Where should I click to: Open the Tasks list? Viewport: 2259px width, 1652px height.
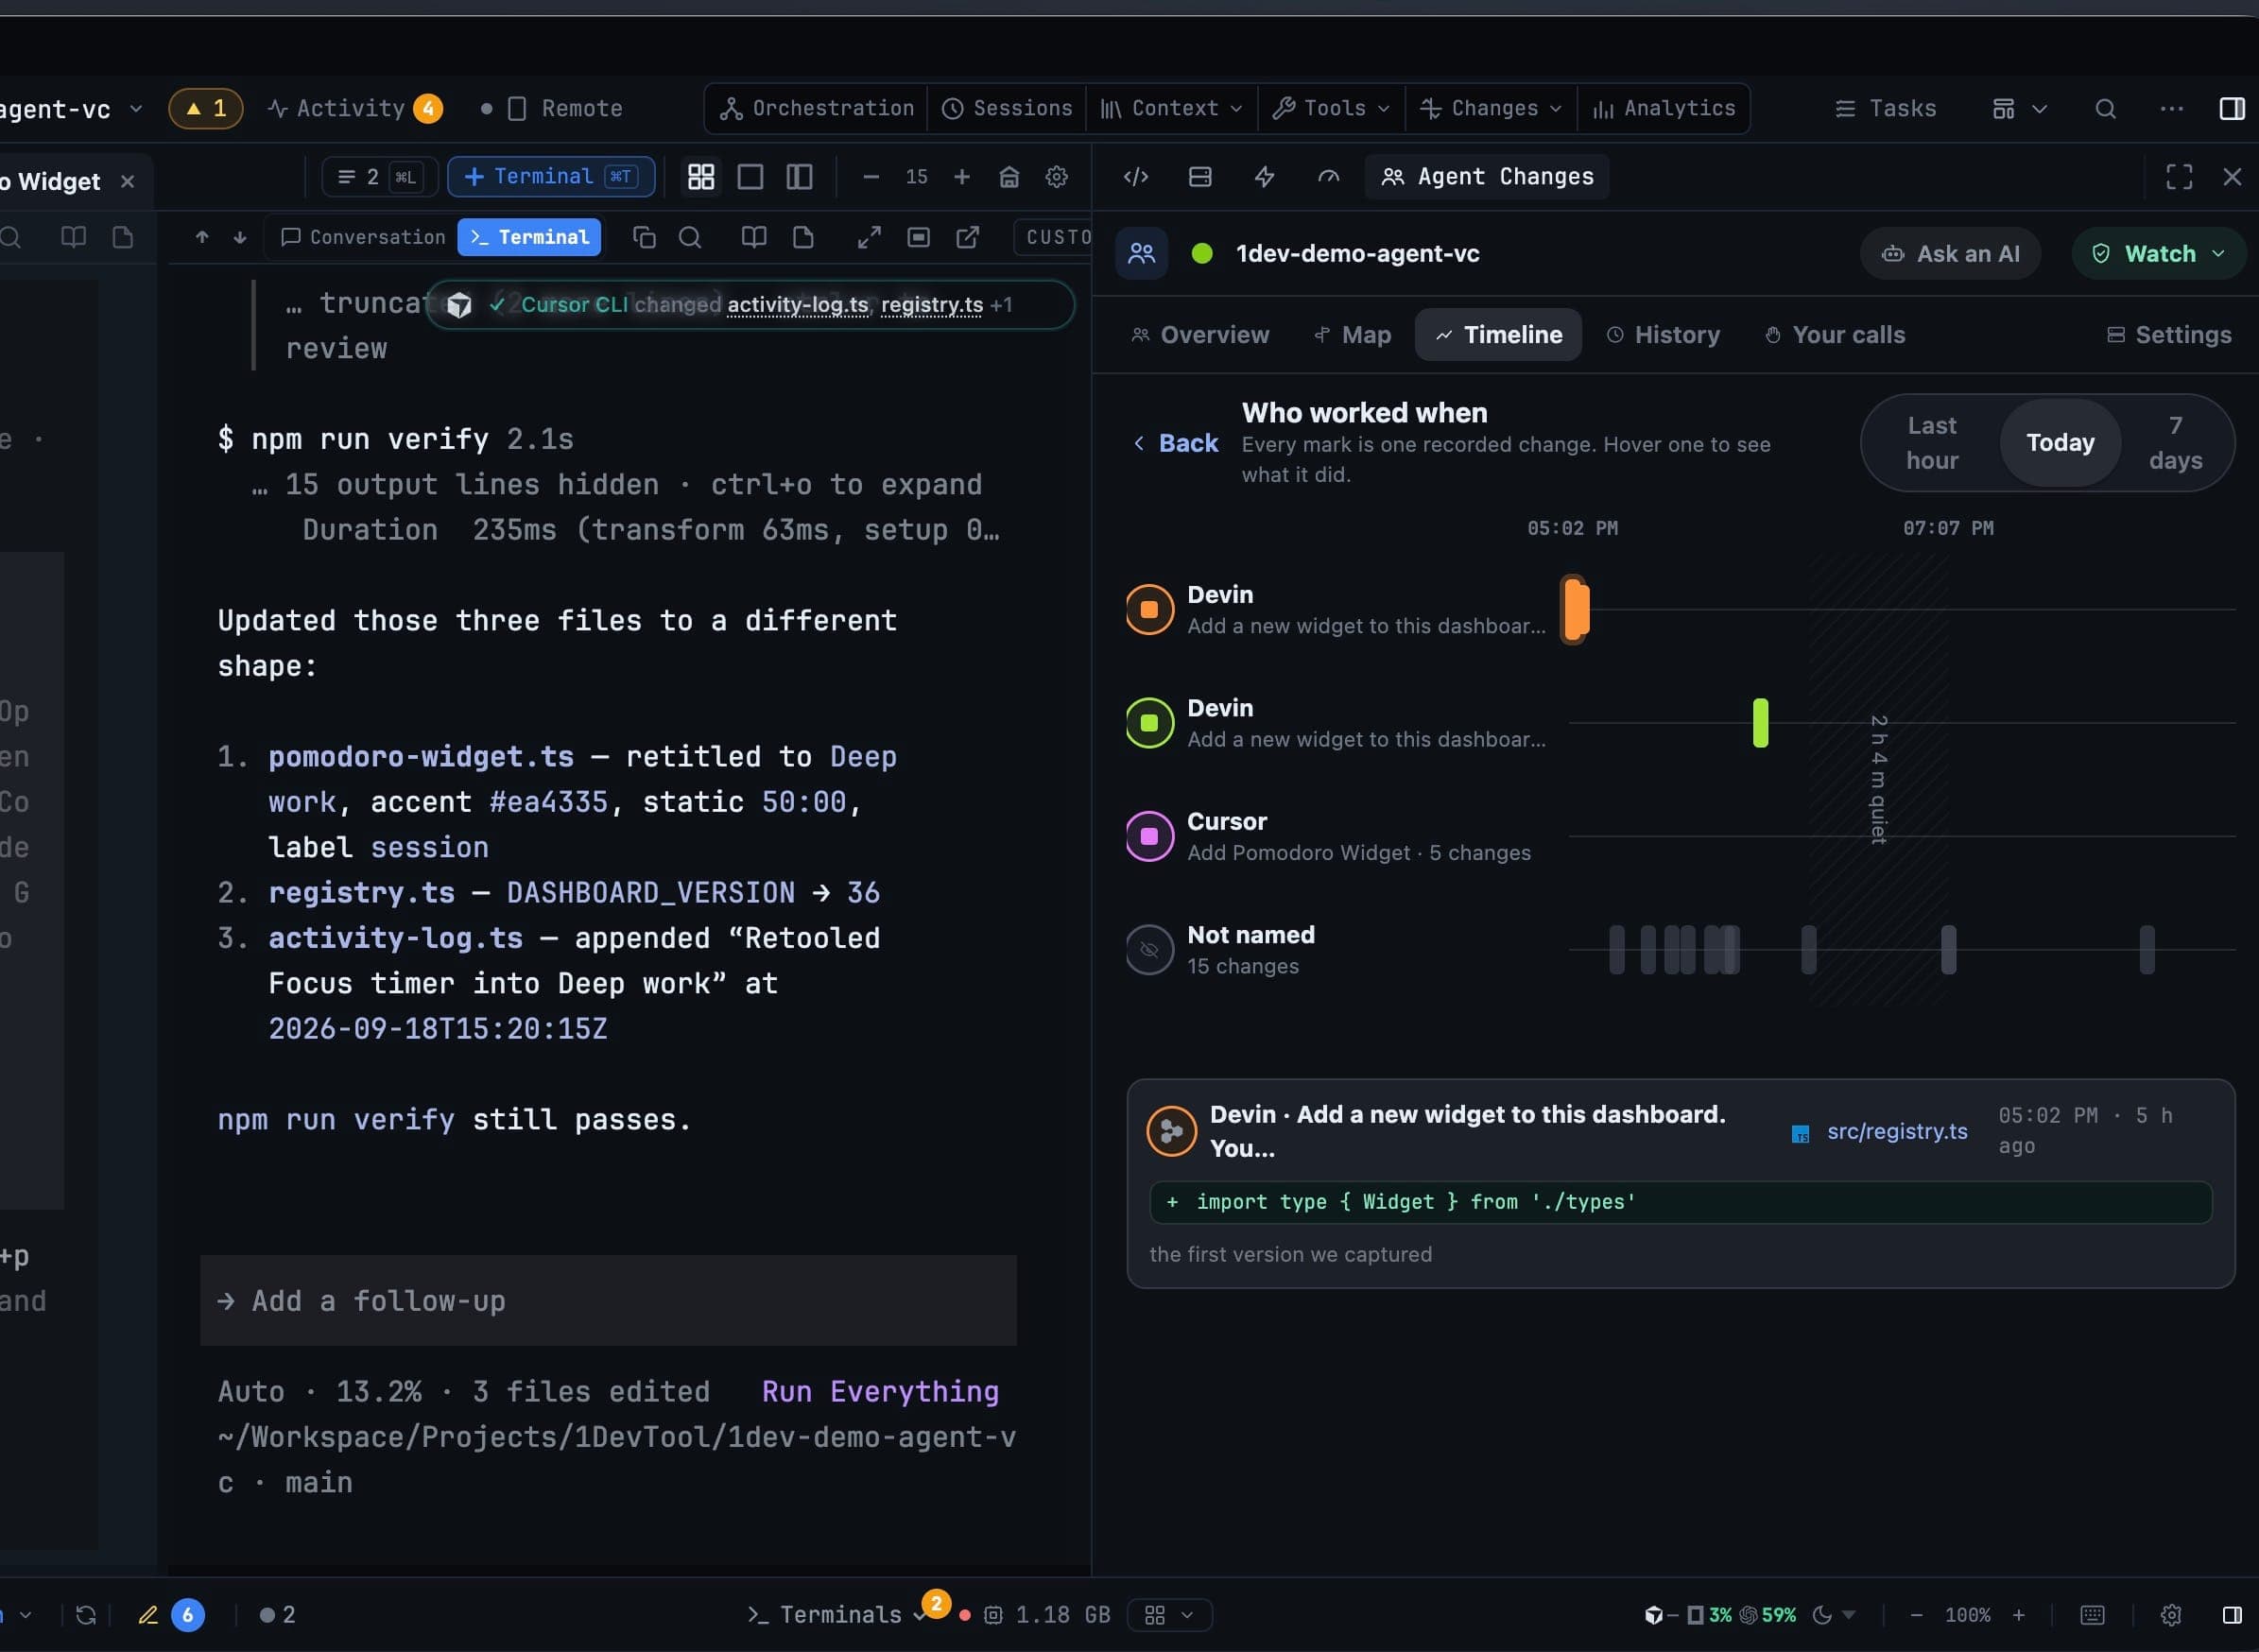[1886, 108]
